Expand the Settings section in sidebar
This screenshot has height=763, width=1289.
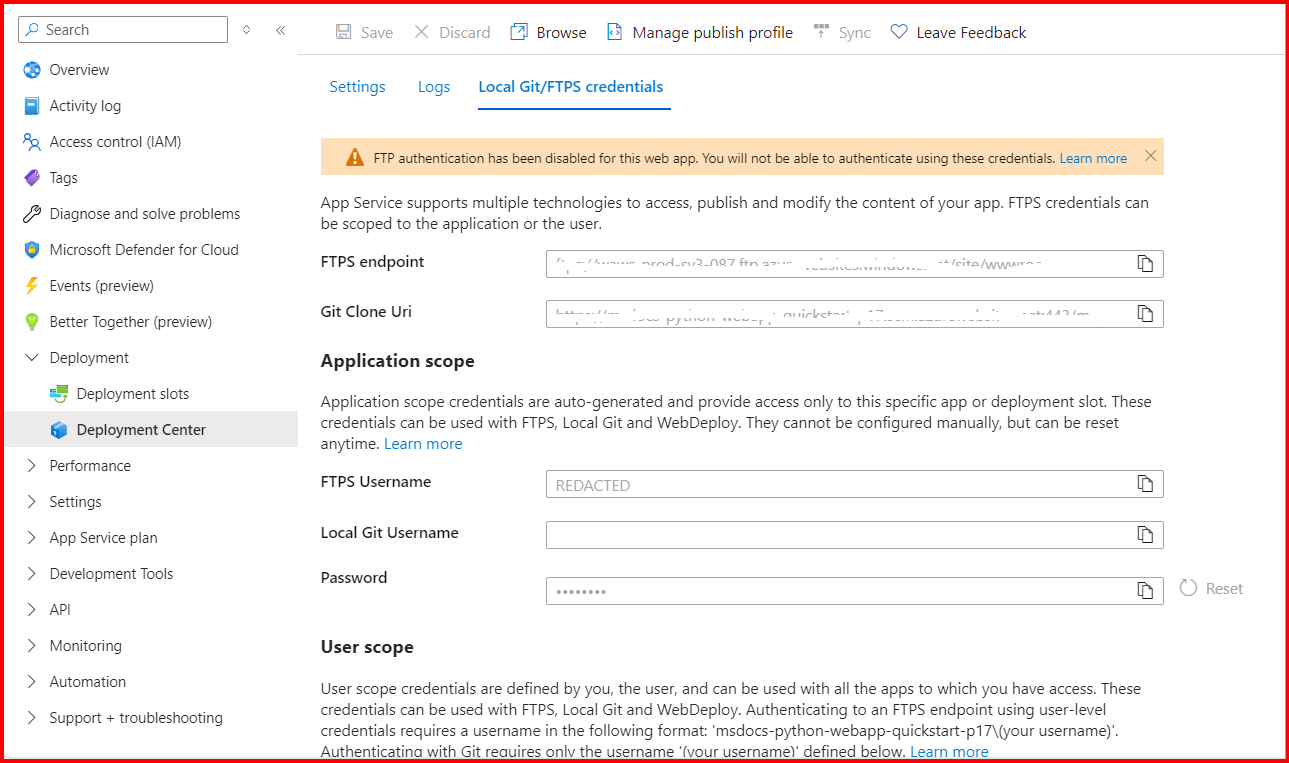(32, 502)
